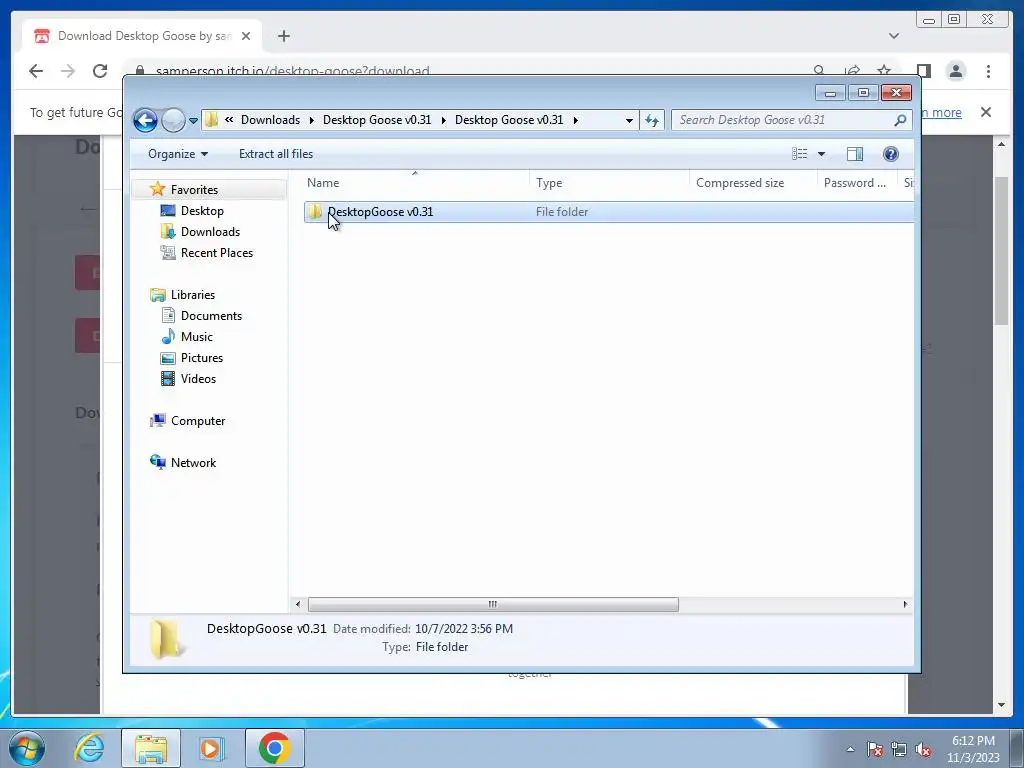Click the horizontal scrollbar thumb in file list
Screen dimensions: 1024x768
[x=493, y=604]
